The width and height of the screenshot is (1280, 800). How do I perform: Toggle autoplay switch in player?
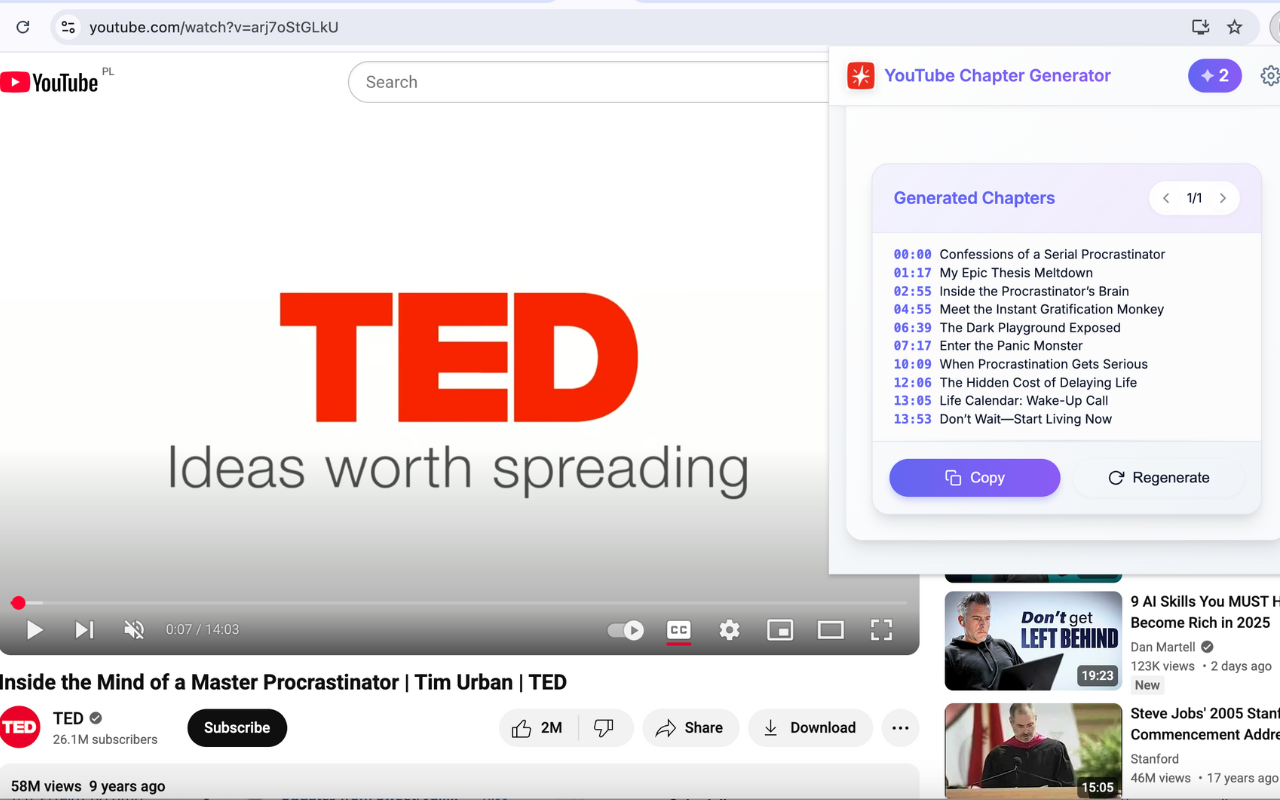pyautogui.click(x=626, y=630)
